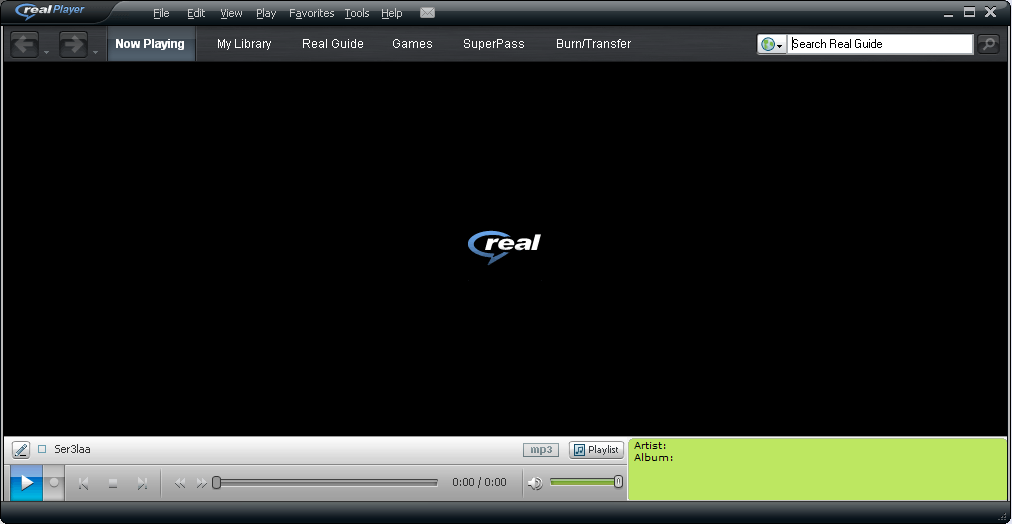Switch to the Now Playing tab
This screenshot has height=524, width=1012.
point(150,44)
